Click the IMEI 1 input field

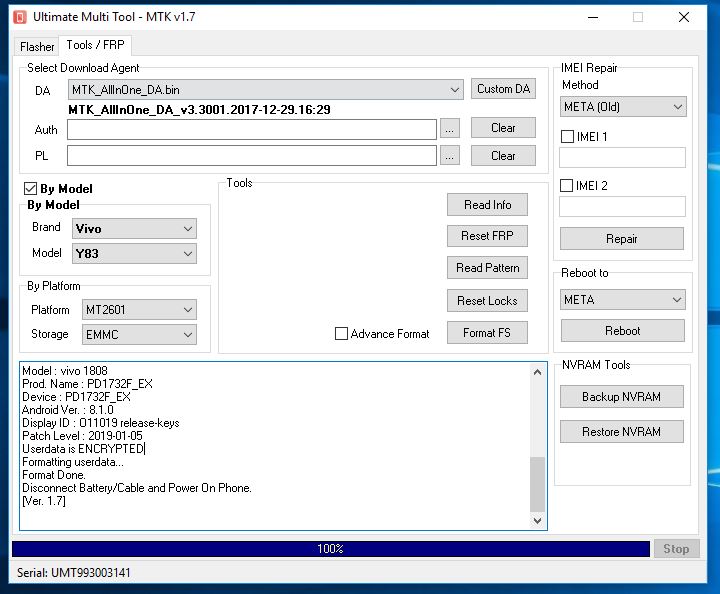point(622,157)
